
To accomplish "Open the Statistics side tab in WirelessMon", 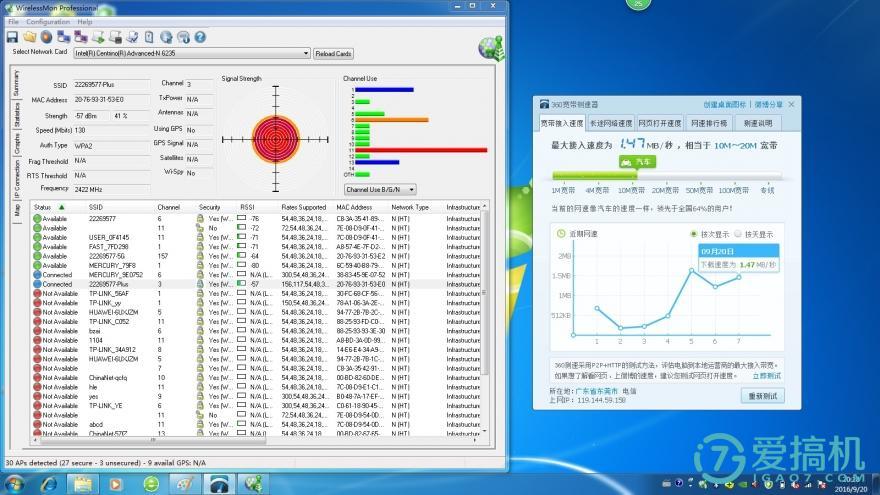I will pyautogui.click(x=16, y=114).
